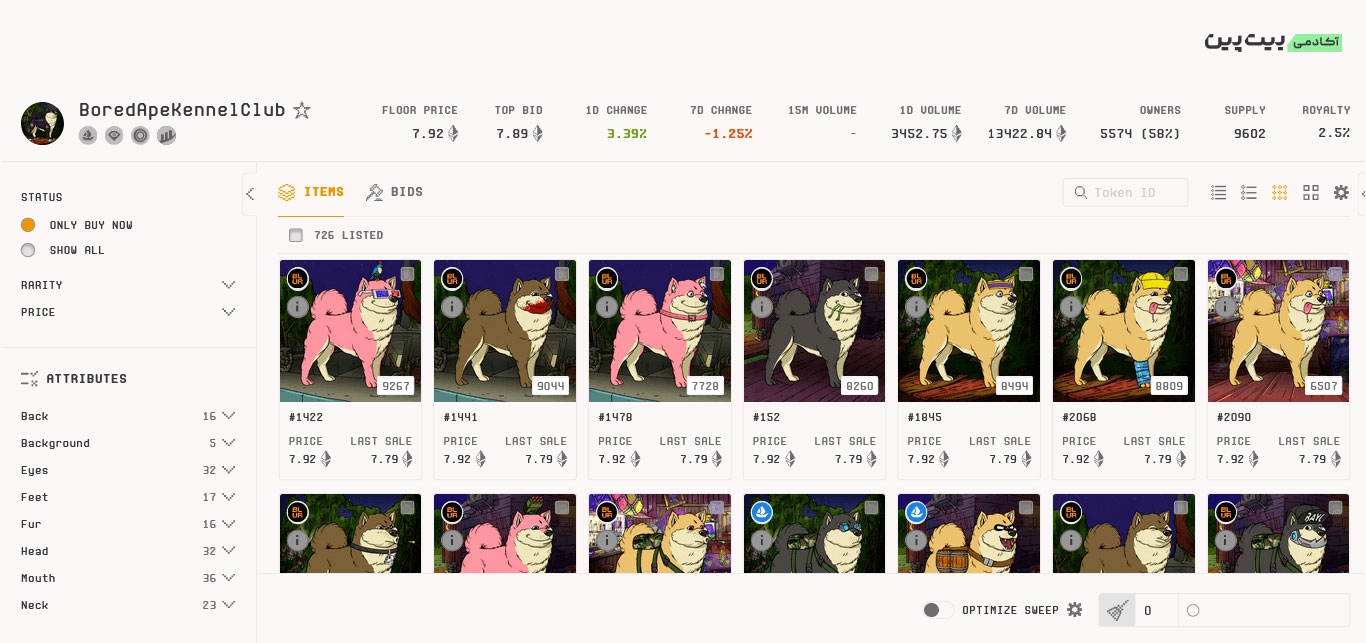
Task: Click the OpenSea badge on gray dog with goggles
Action: pyautogui.click(x=761, y=513)
